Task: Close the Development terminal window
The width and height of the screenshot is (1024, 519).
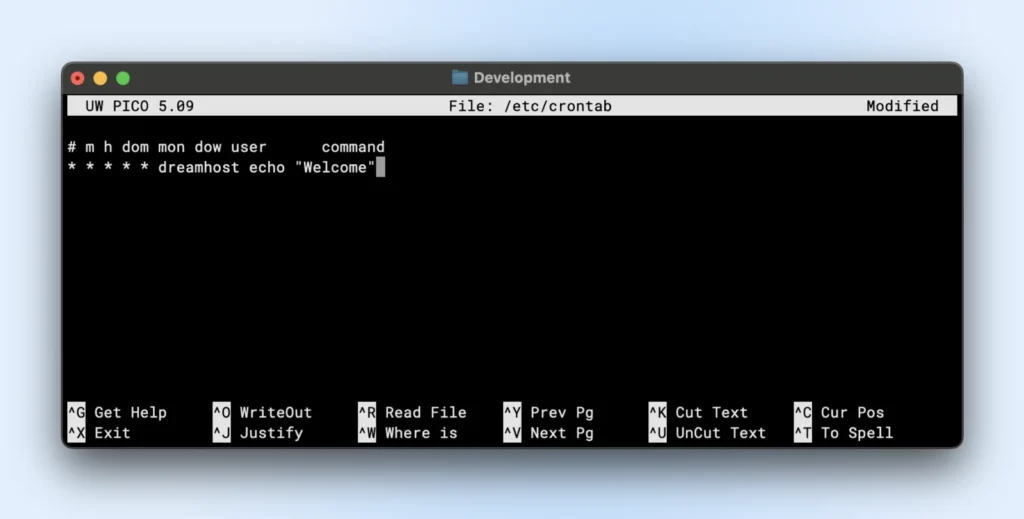Action: 78,78
